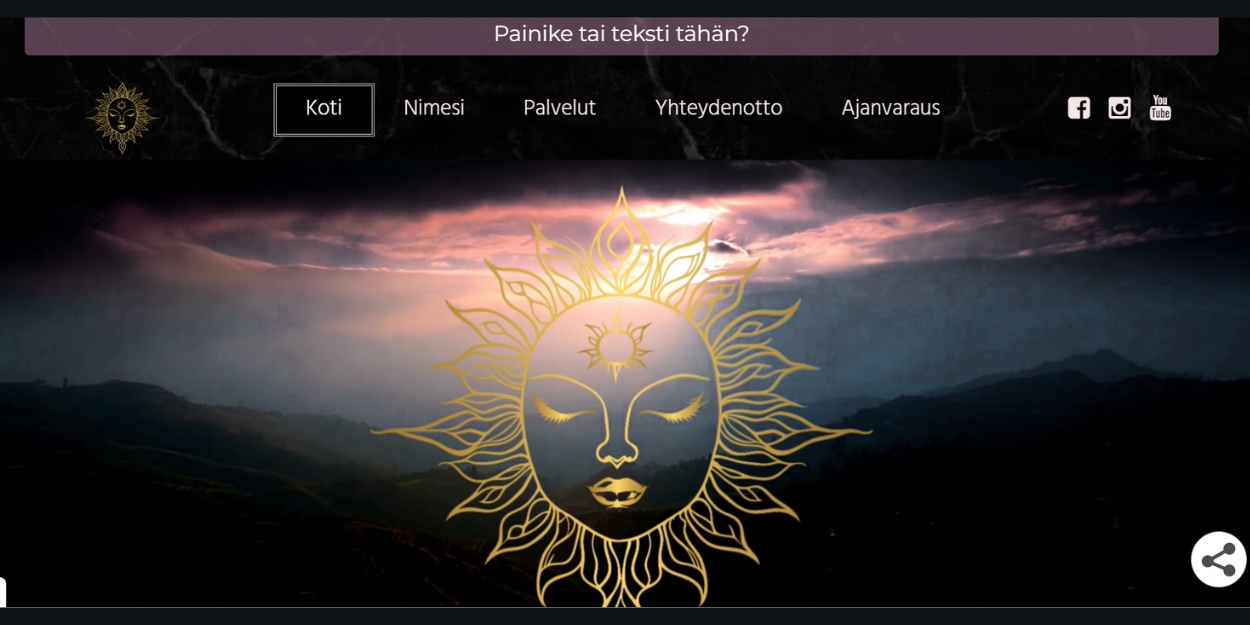
Task: Open the YouTube channel icon
Action: [1160, 107]
